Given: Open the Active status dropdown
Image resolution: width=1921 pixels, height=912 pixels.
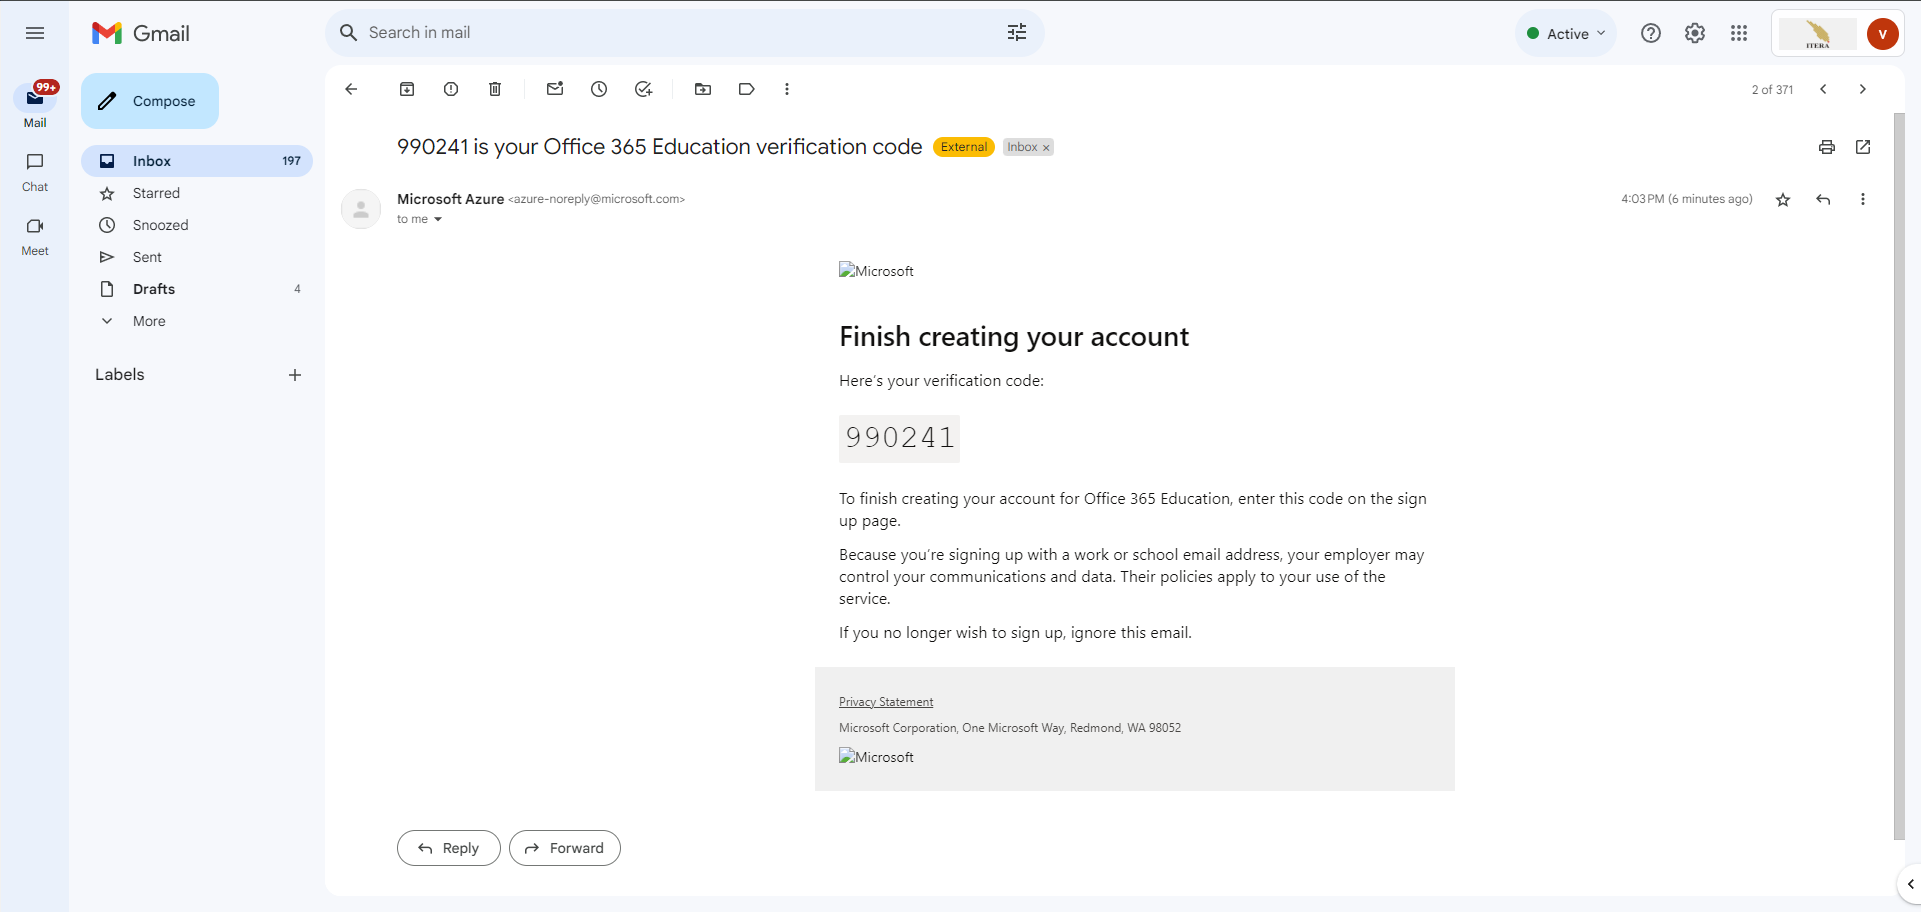Looking at the screenshot, I should tap(1566, 33).
